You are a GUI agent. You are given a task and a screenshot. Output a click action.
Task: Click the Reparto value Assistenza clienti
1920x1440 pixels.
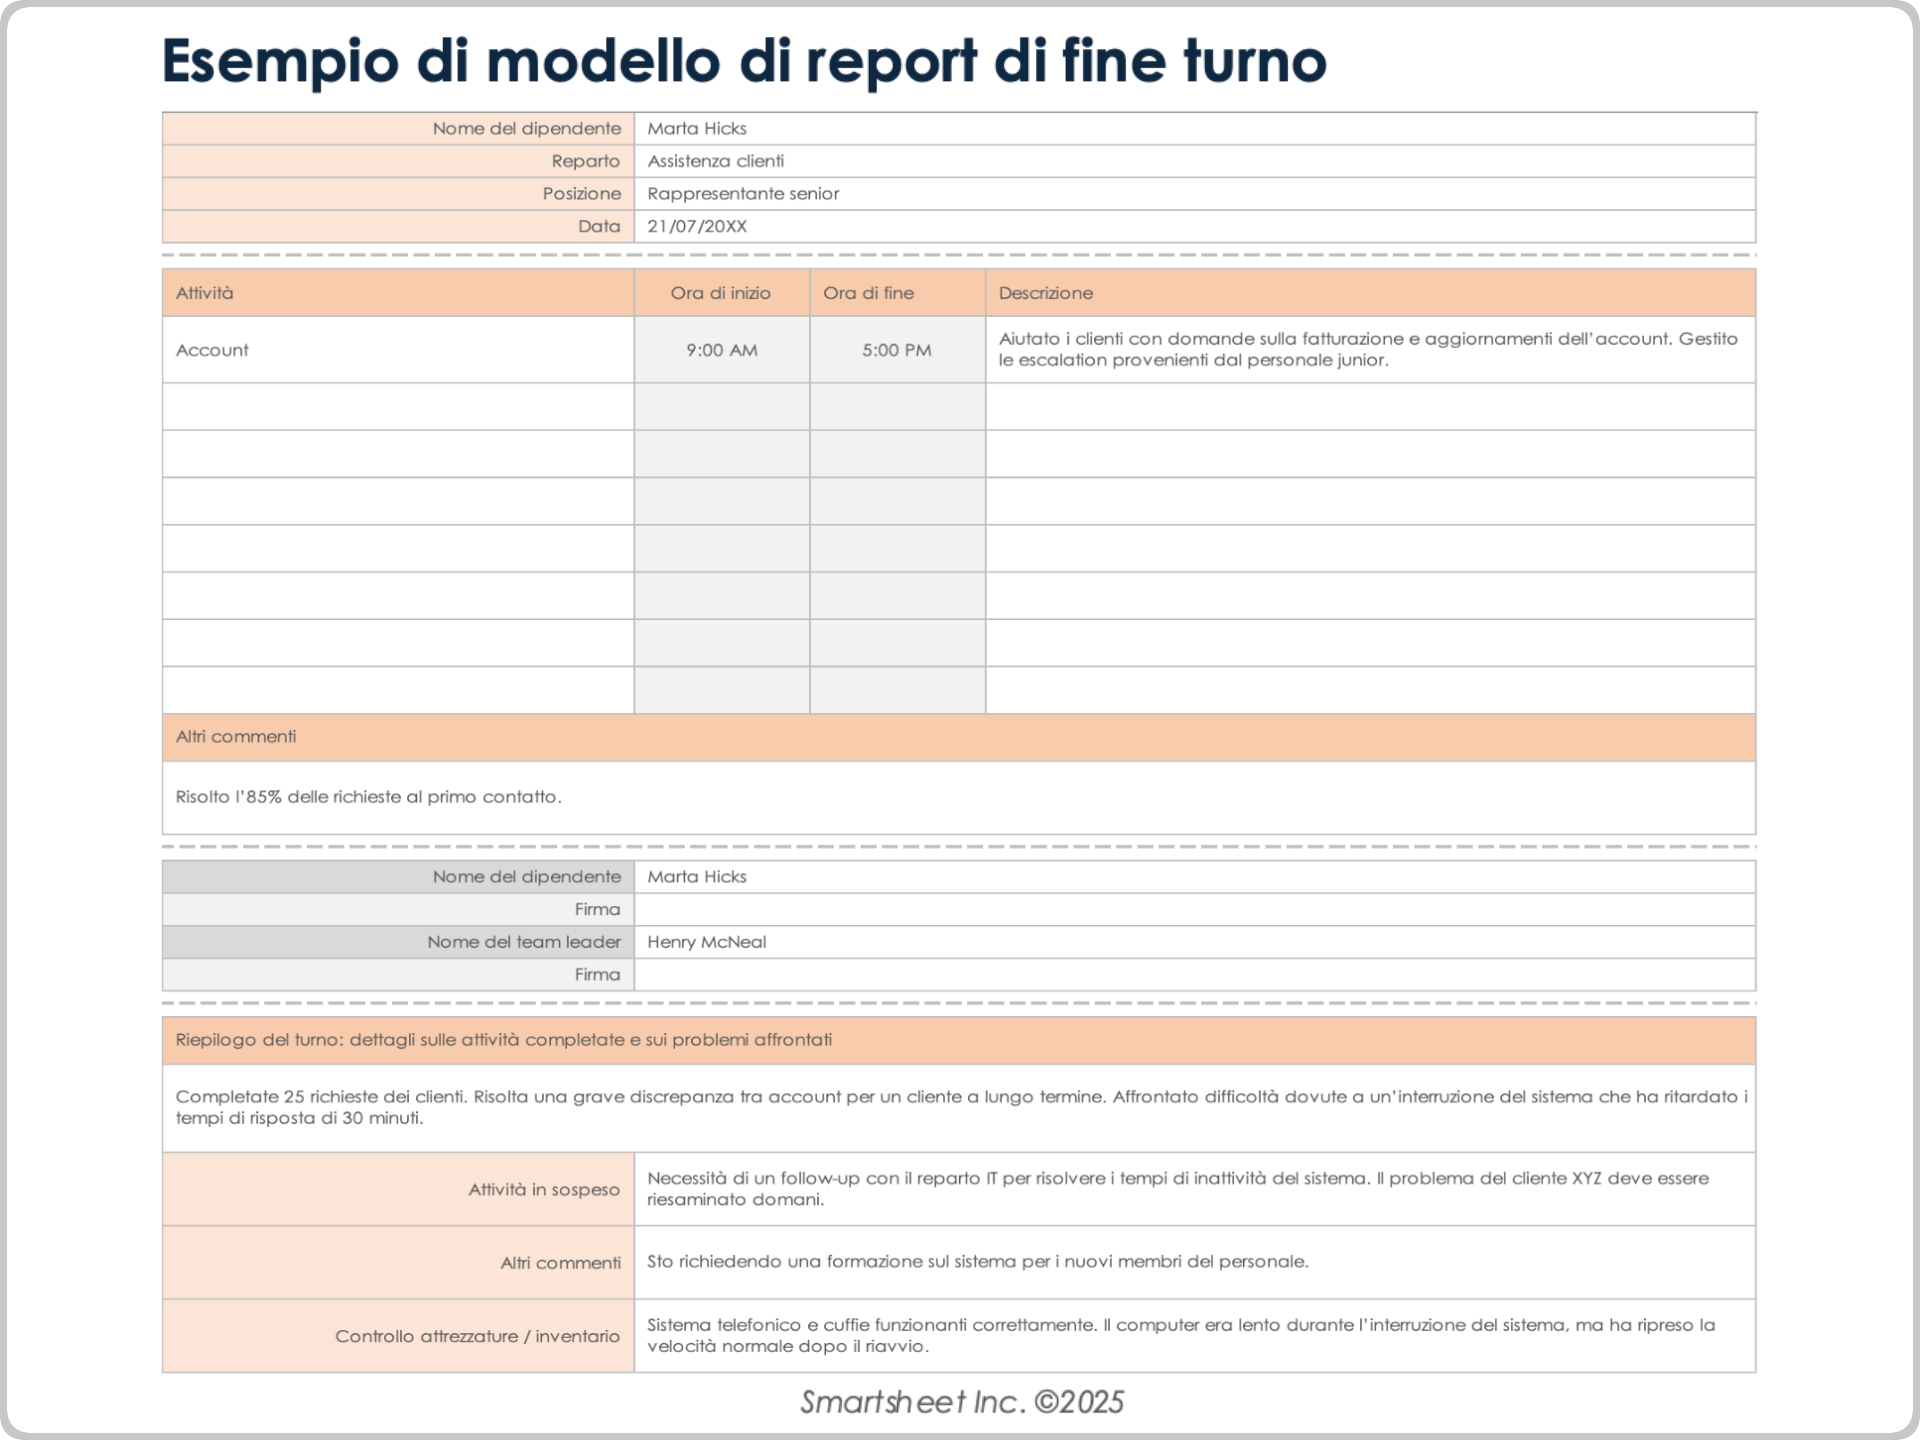pyautogui.click(x=716, y=161)
